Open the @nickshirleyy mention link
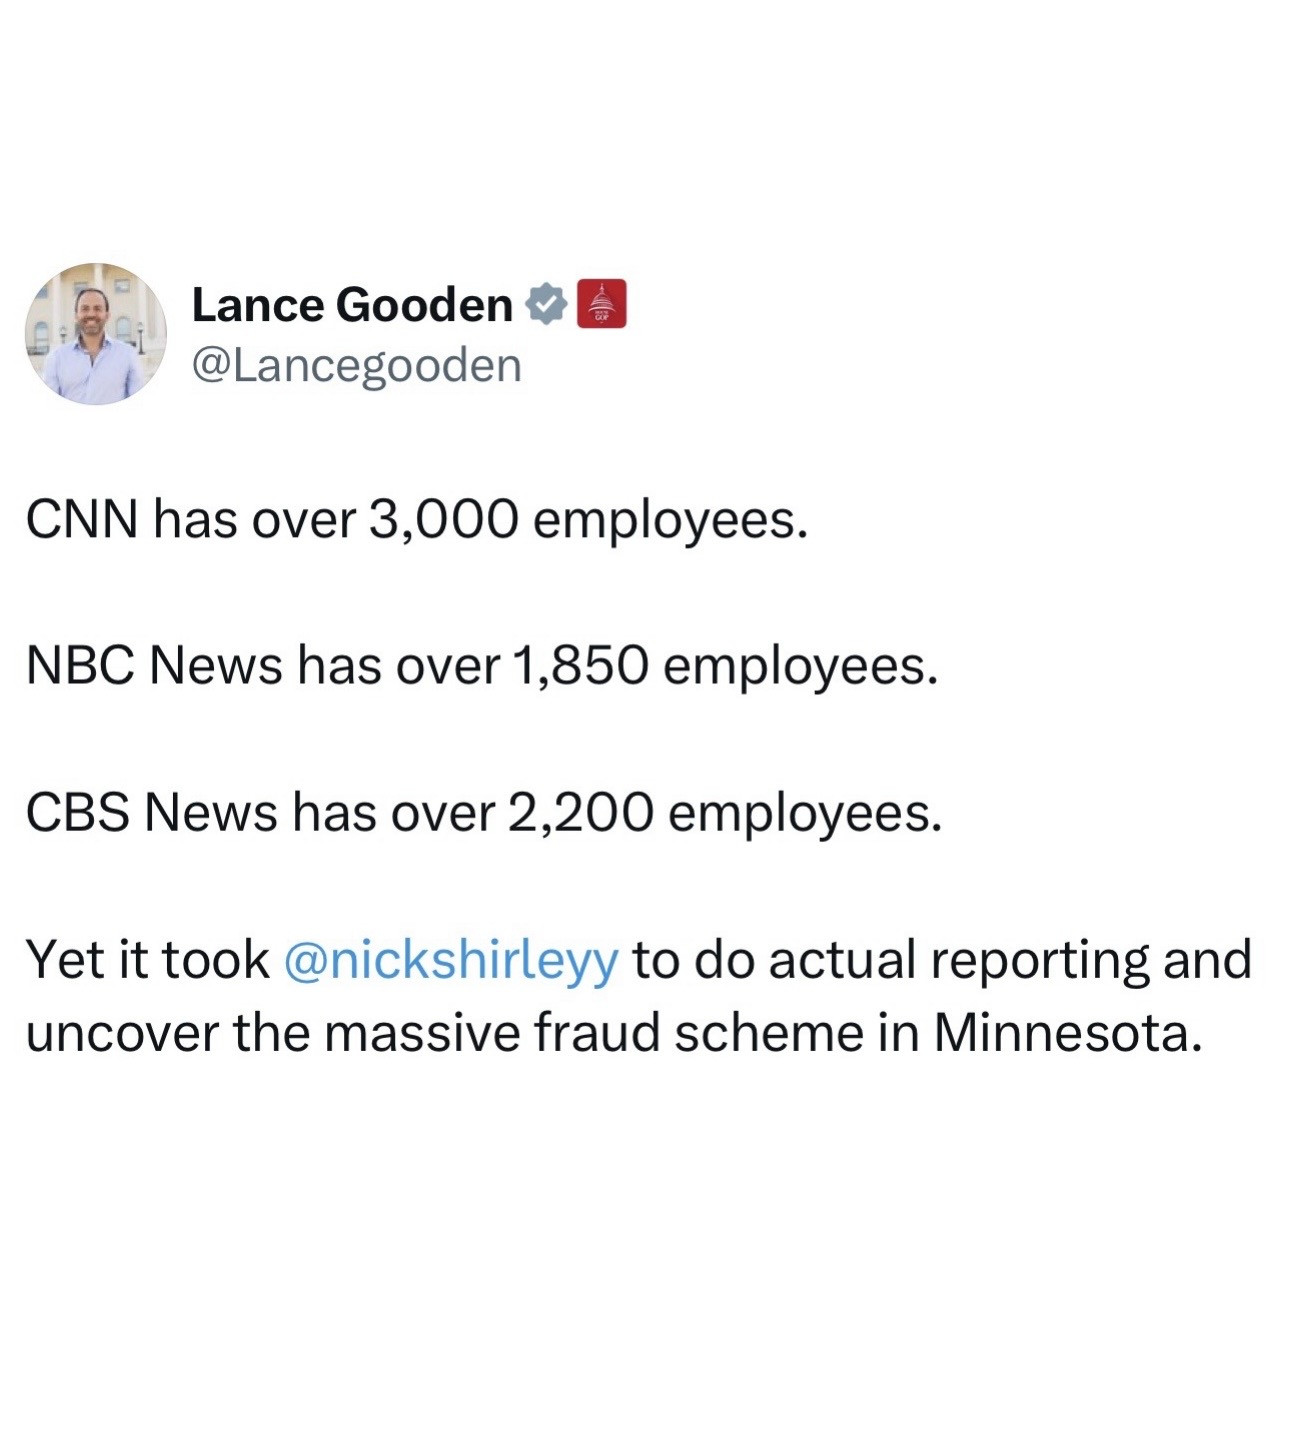Viewport: 1289px width, 1453px height. [451, 960]
